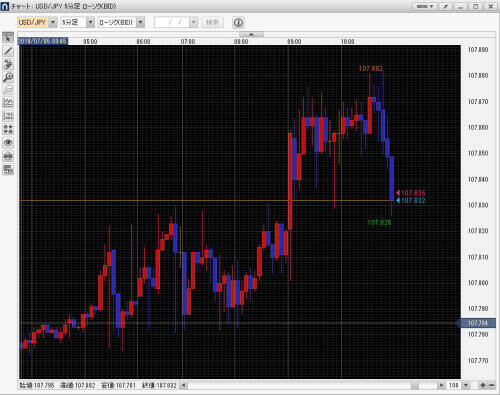This screenshot has height=395, width=500.
Task: Click the 終値 107.832 status value
Action: click(159, 385)
